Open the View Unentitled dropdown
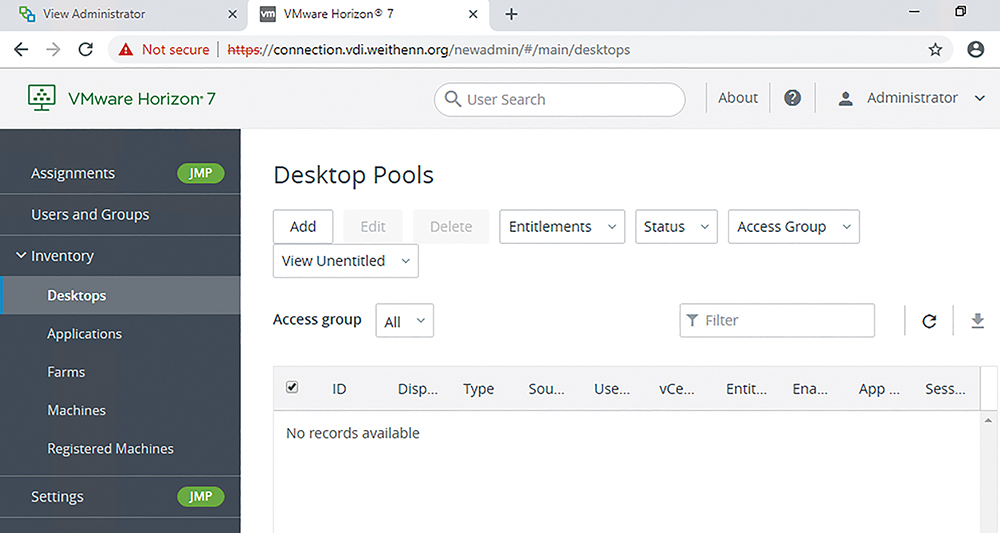 pos(346,261)
